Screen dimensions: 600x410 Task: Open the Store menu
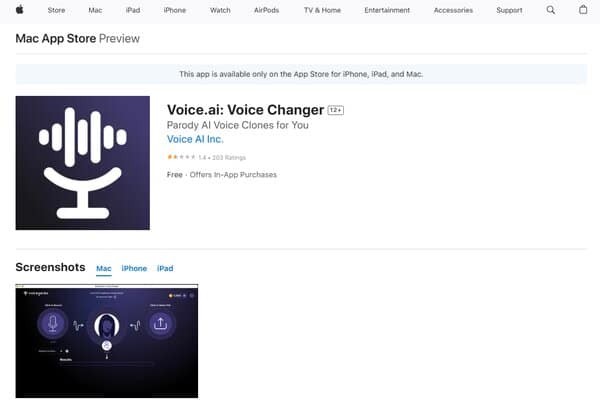pos(56,10)
